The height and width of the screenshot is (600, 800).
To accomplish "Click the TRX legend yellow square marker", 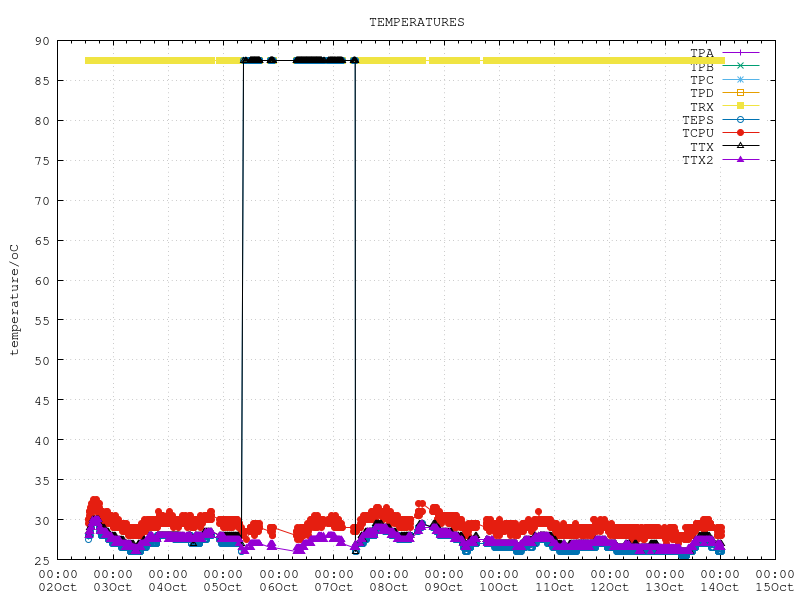I will (x=740, y=106).
